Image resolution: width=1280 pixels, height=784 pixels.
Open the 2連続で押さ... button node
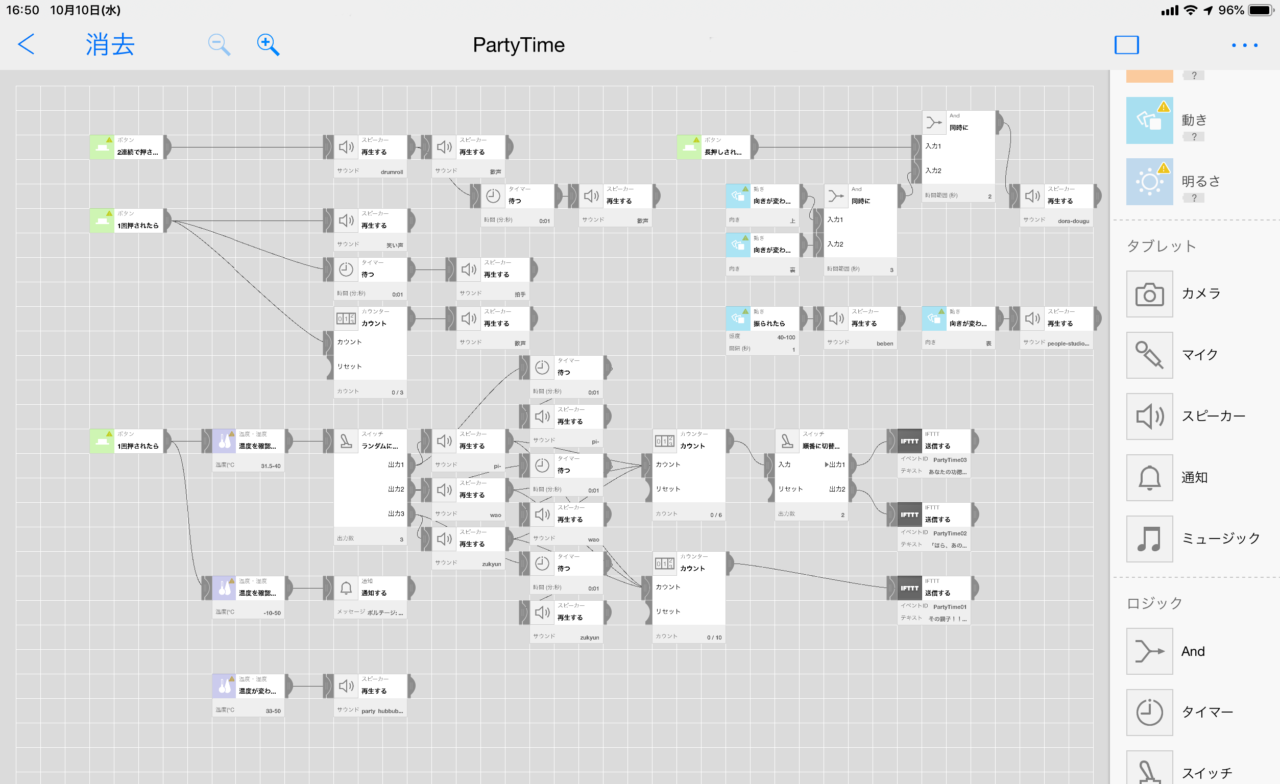point(127,148)
